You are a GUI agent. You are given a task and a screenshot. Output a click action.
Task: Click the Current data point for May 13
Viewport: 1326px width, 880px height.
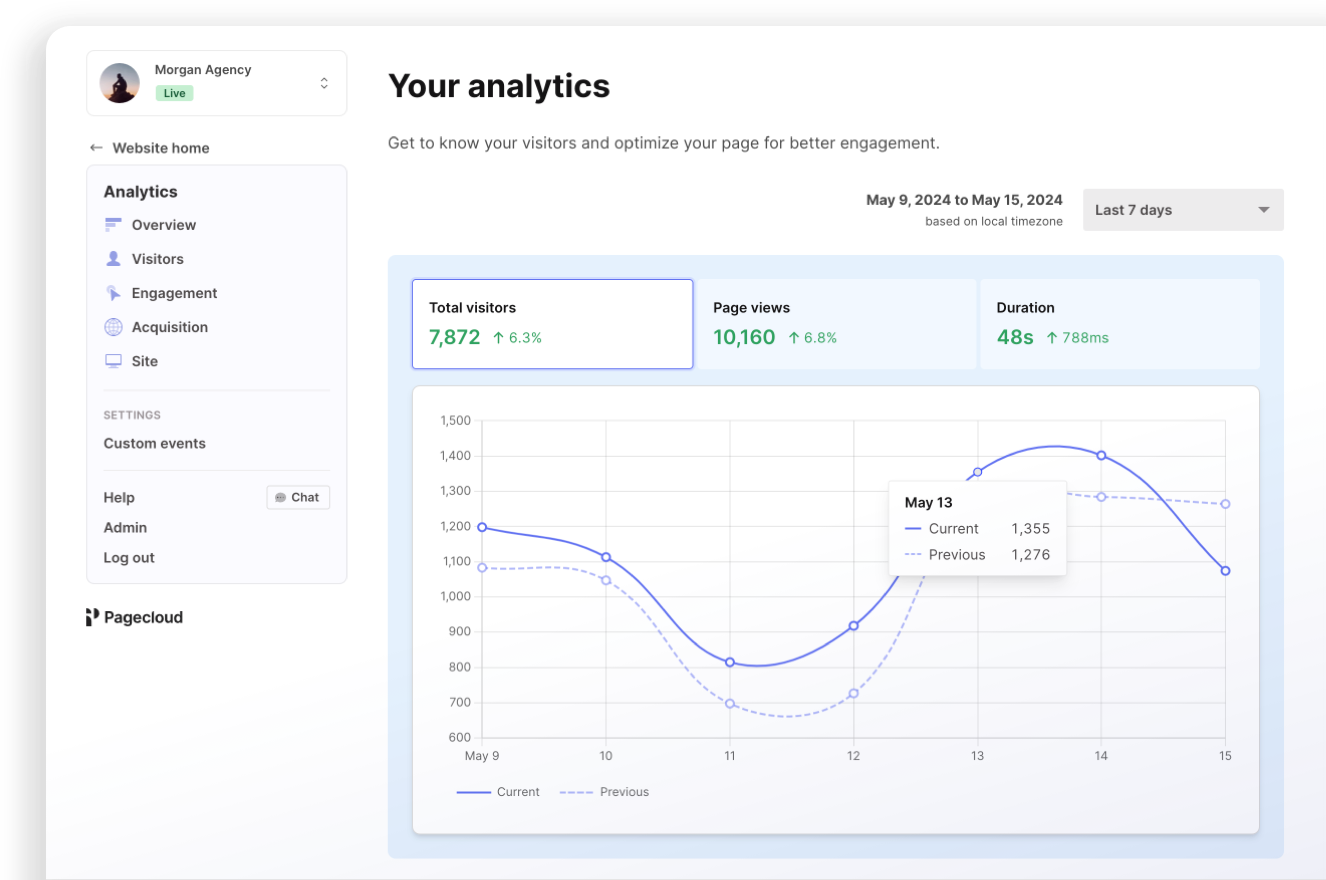pyautogui.click(x=977, y=472)
